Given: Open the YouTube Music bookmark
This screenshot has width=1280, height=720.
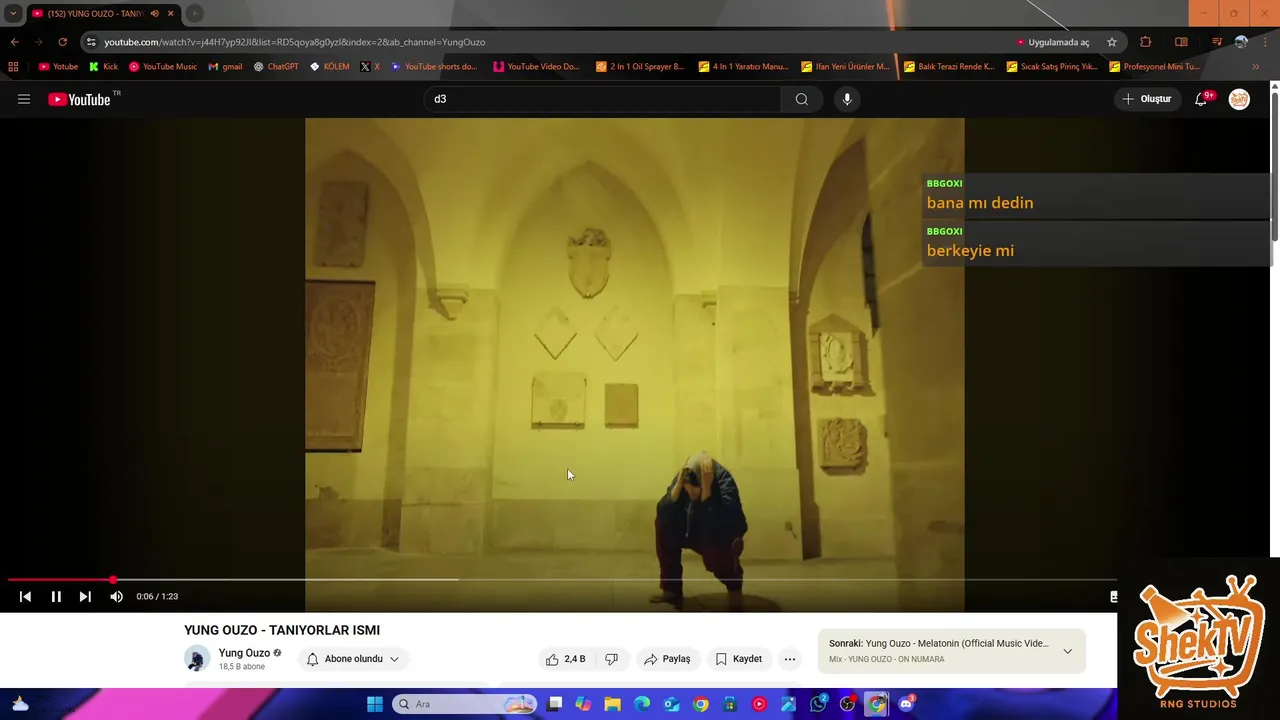Looking at the screenshot, I should 162,67.
